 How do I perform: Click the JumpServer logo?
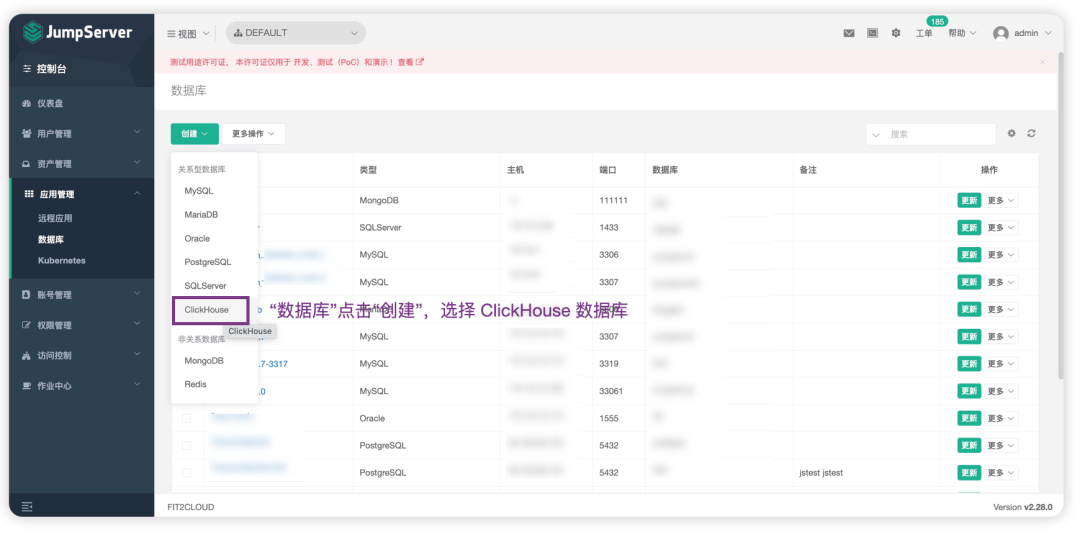click(77, 32)
